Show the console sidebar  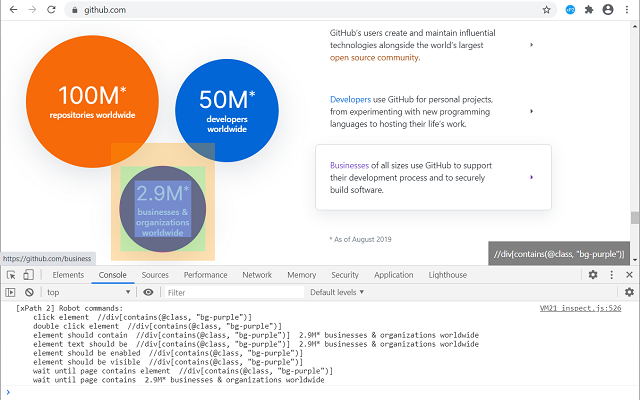[x=10, y=292]
